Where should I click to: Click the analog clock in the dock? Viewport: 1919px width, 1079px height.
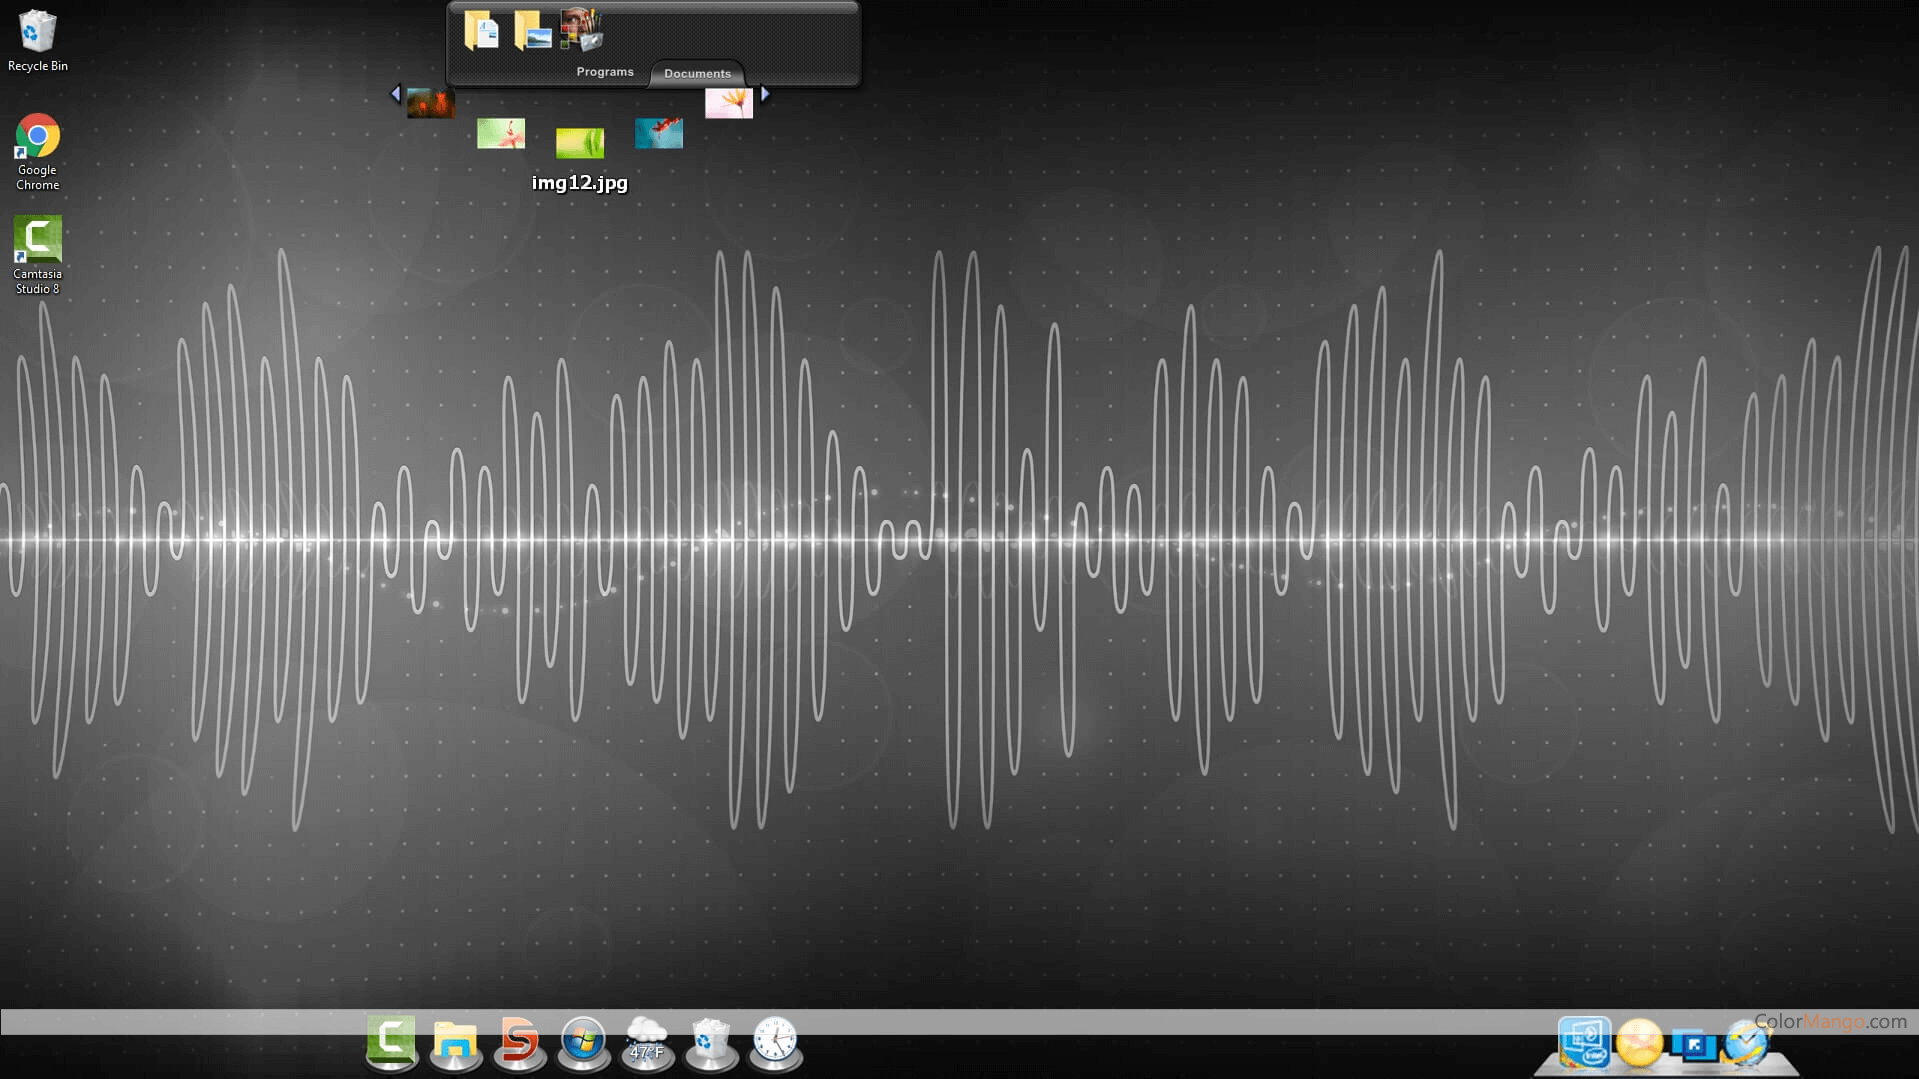[775, 1043]
